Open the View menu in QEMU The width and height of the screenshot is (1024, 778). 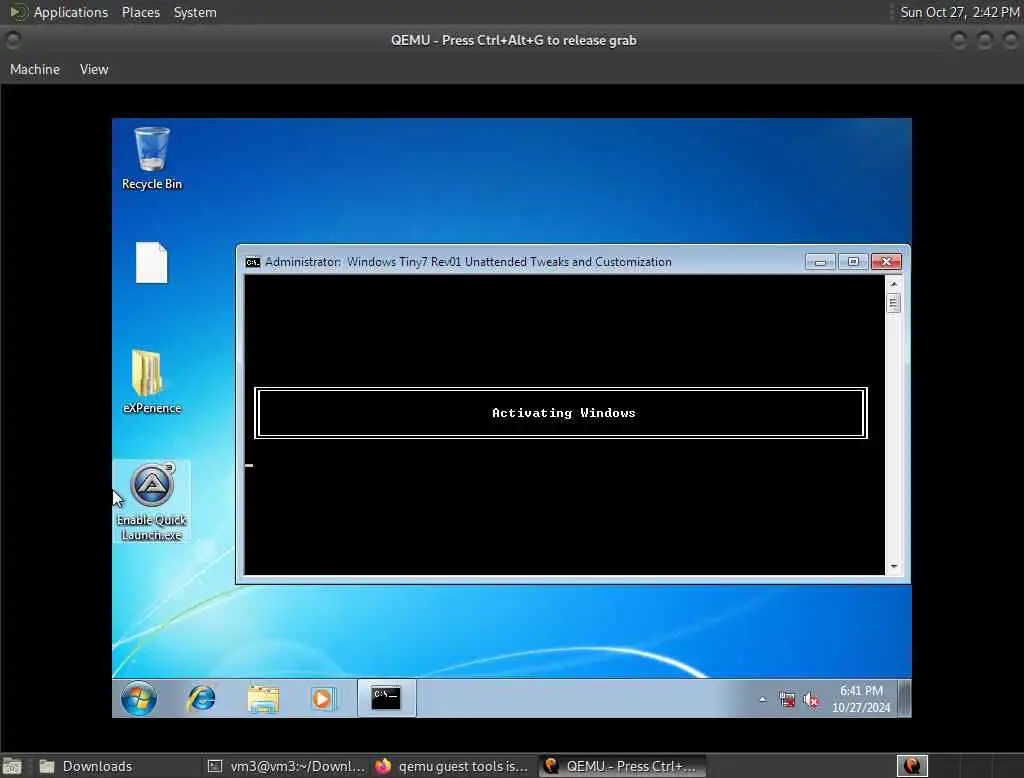94,69
